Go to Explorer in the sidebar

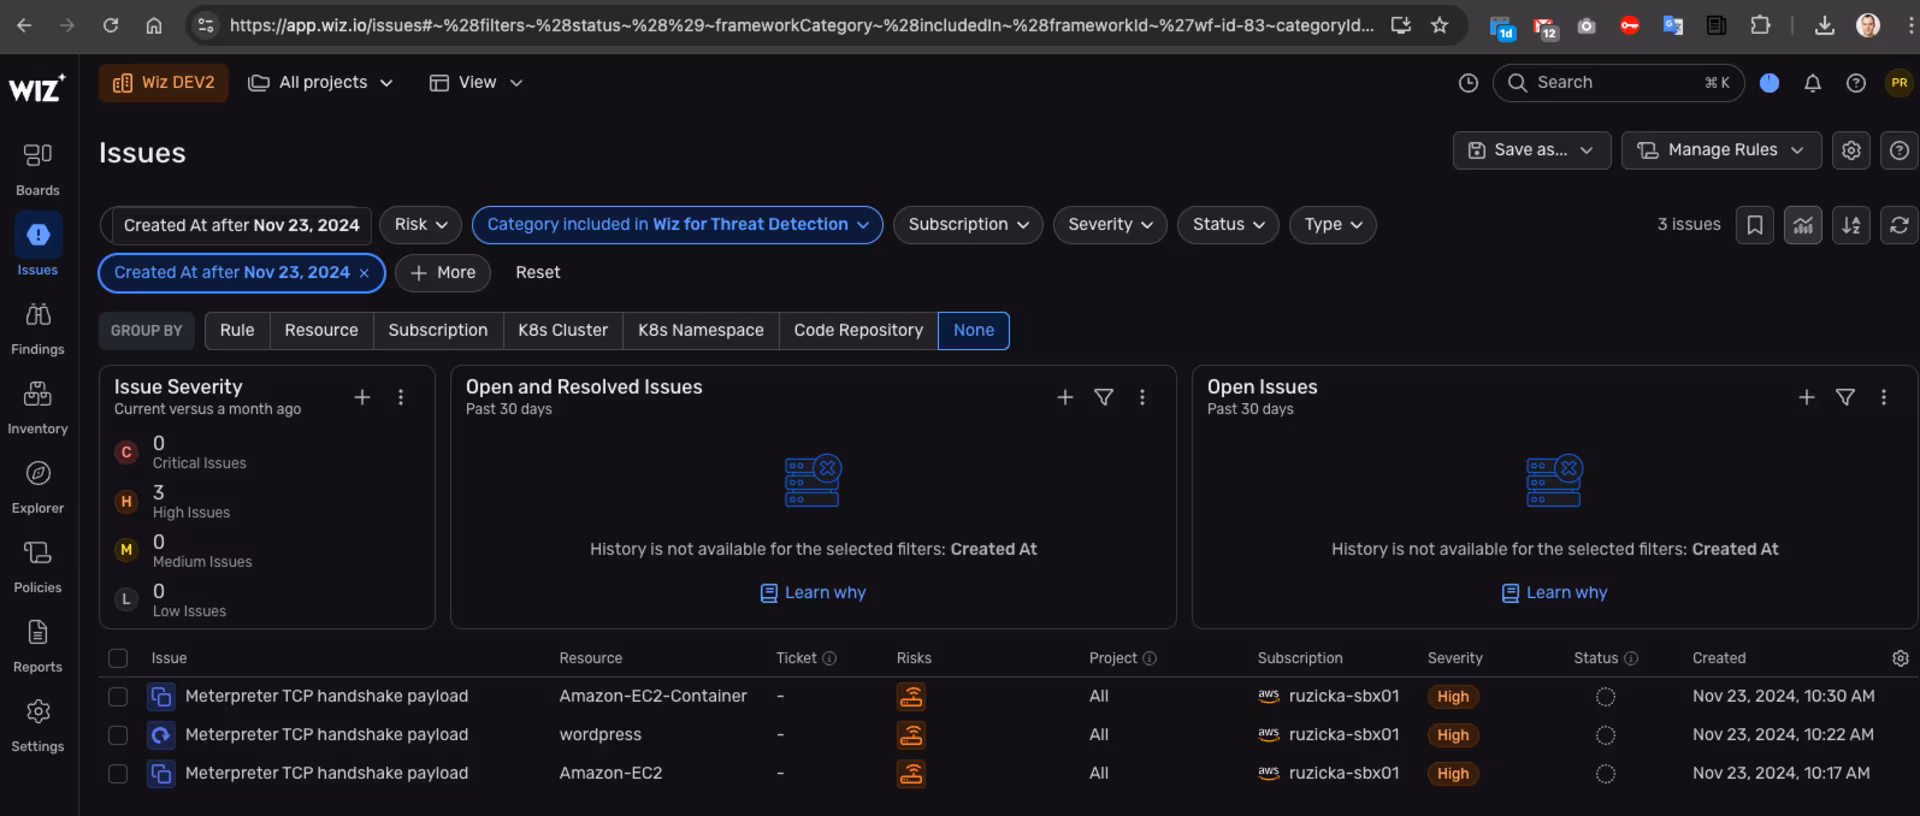point(38,487)
